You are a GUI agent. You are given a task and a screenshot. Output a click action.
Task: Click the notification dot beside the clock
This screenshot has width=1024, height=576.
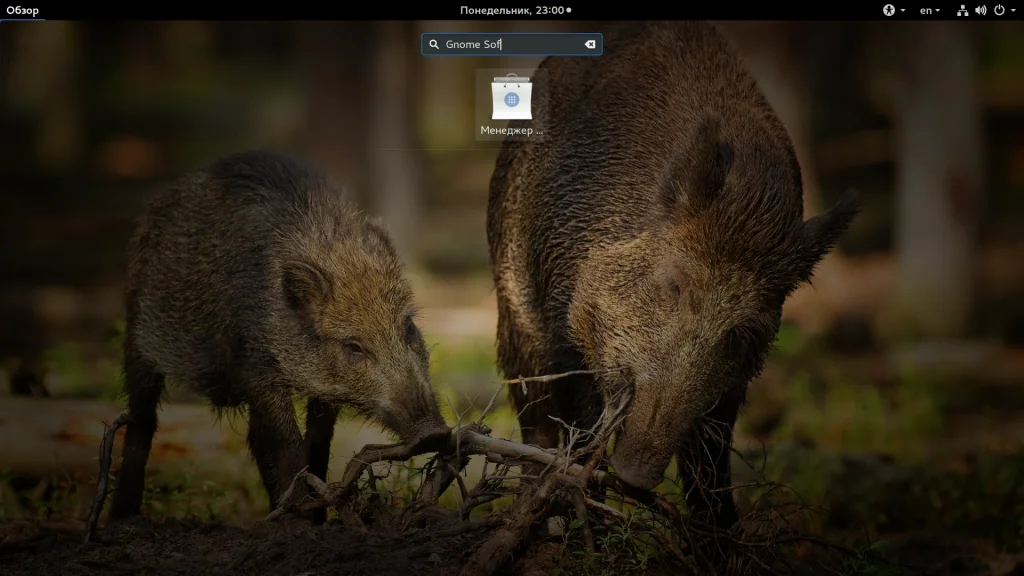569,10
